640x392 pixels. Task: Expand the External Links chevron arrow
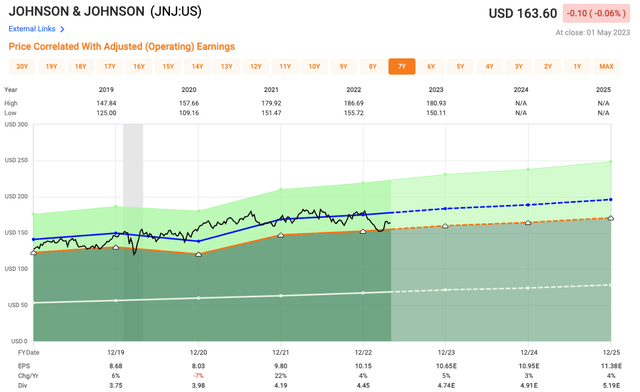62,29
